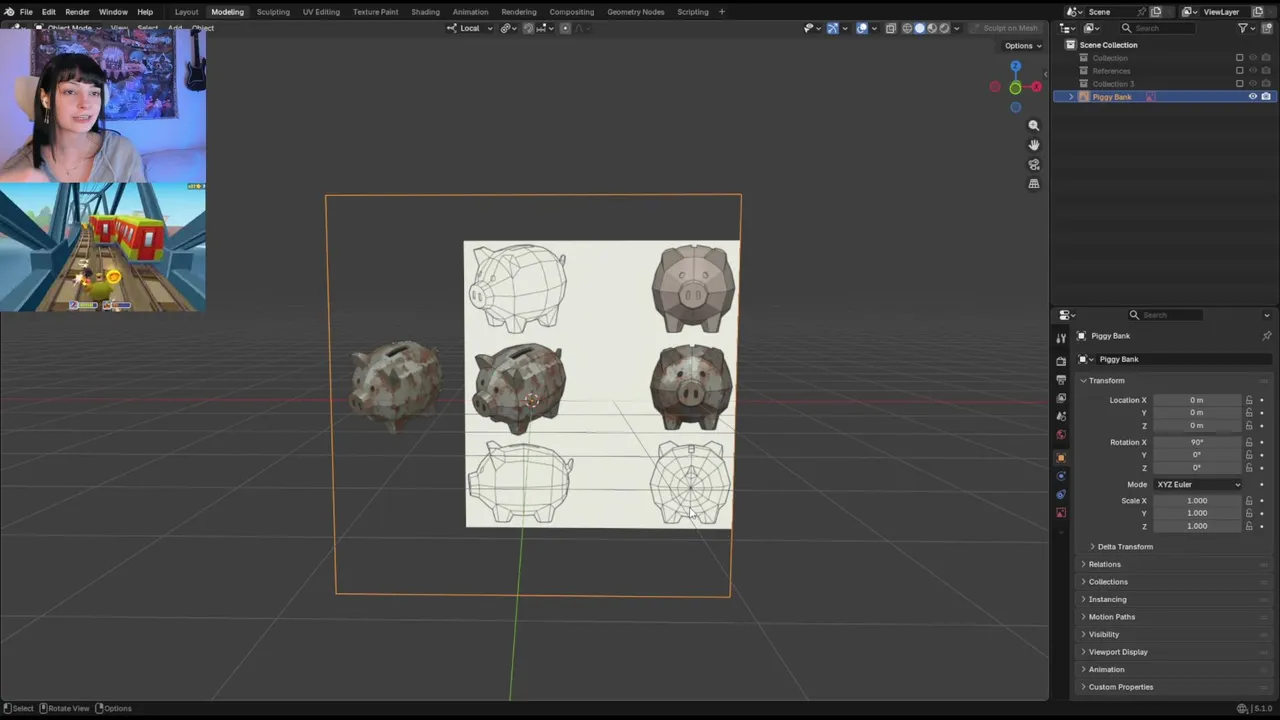Open the Tool properties tab

pyautogui.click(x=1061, y=338)
